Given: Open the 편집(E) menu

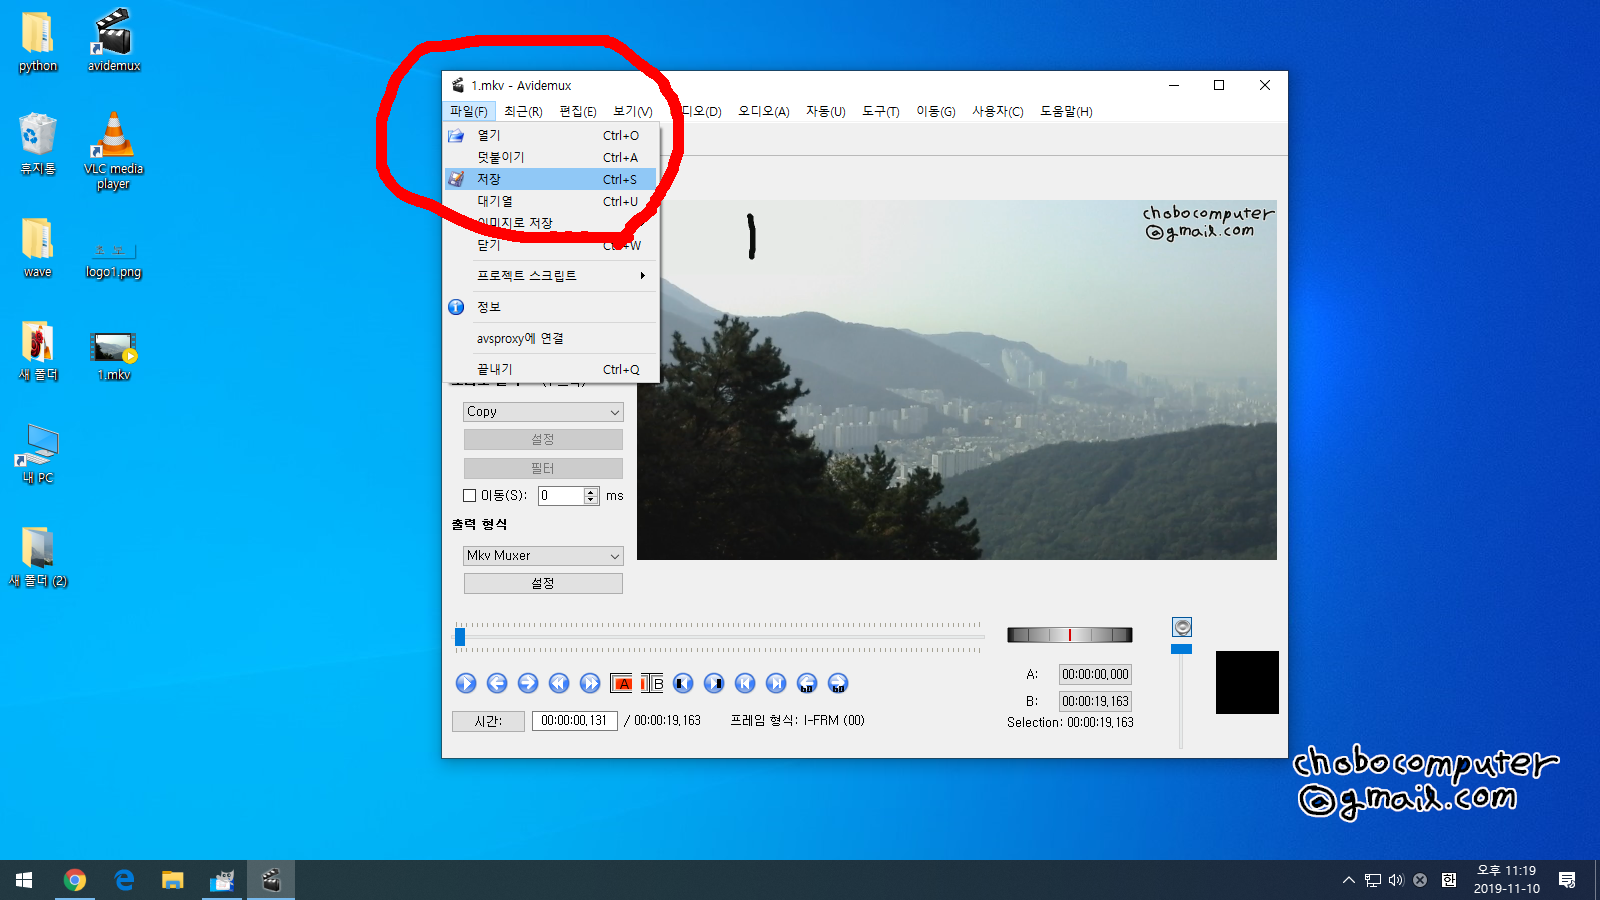Looking at the screenshot, I should pyautogui.click(x=578, y=111).
